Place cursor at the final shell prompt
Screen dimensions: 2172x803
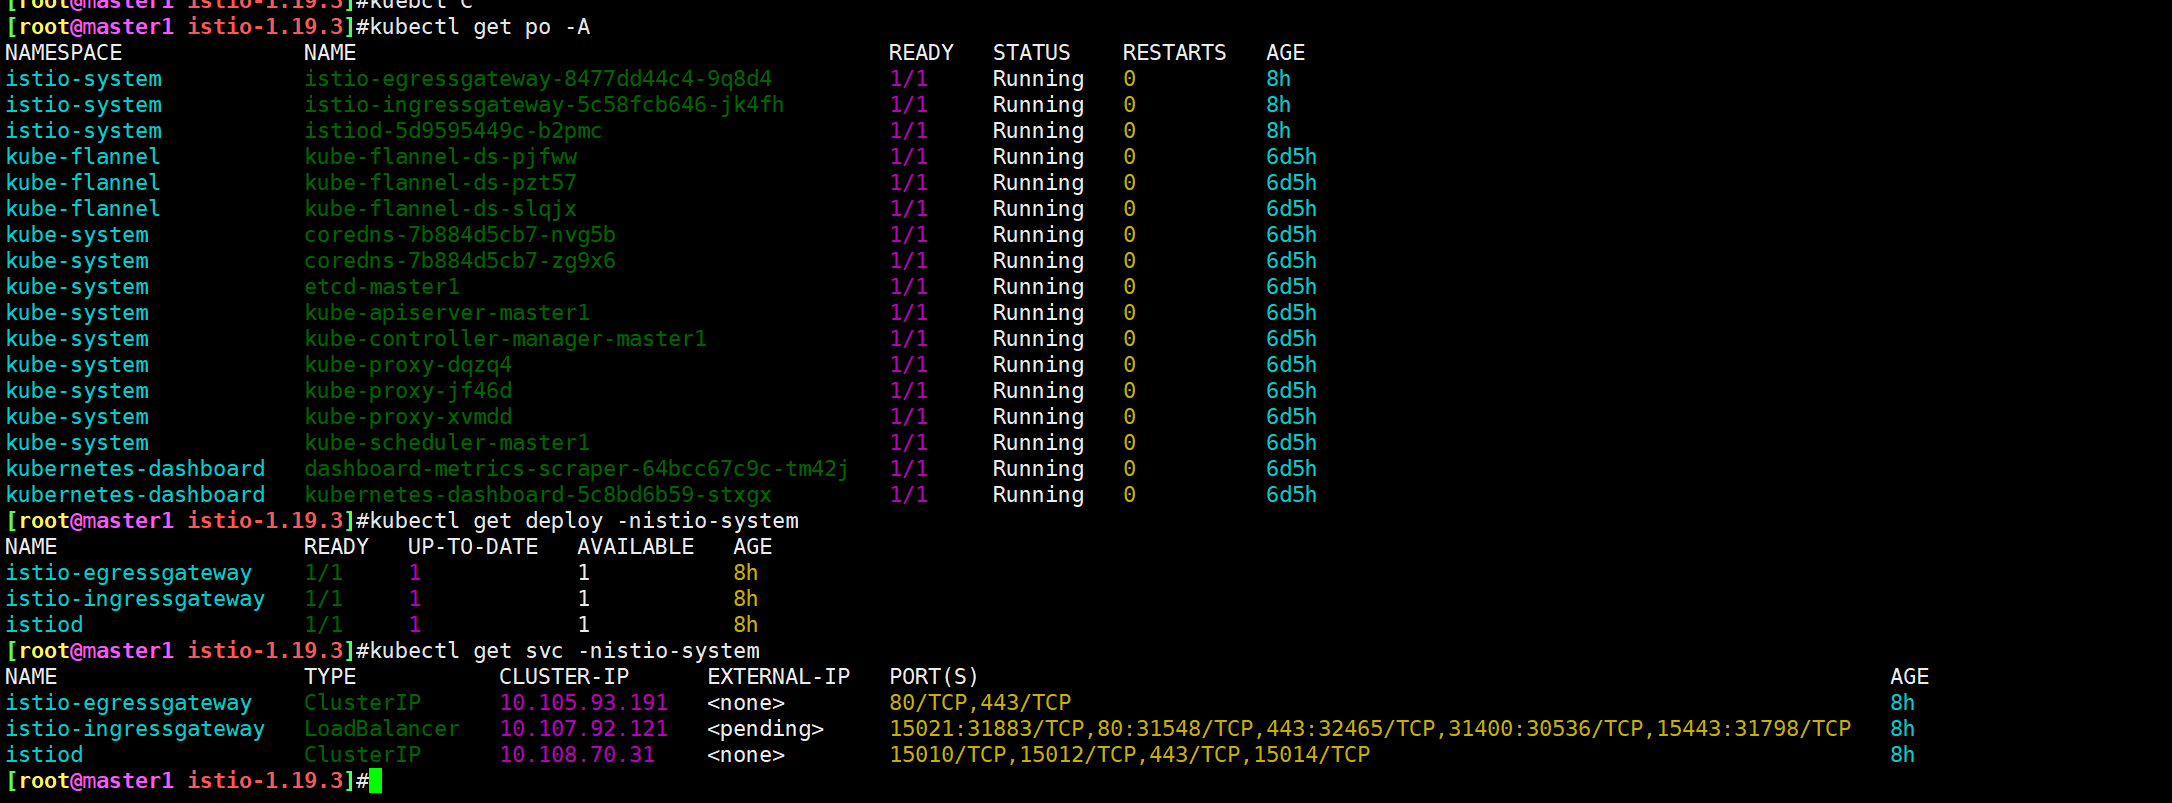[x=376, y=781]
